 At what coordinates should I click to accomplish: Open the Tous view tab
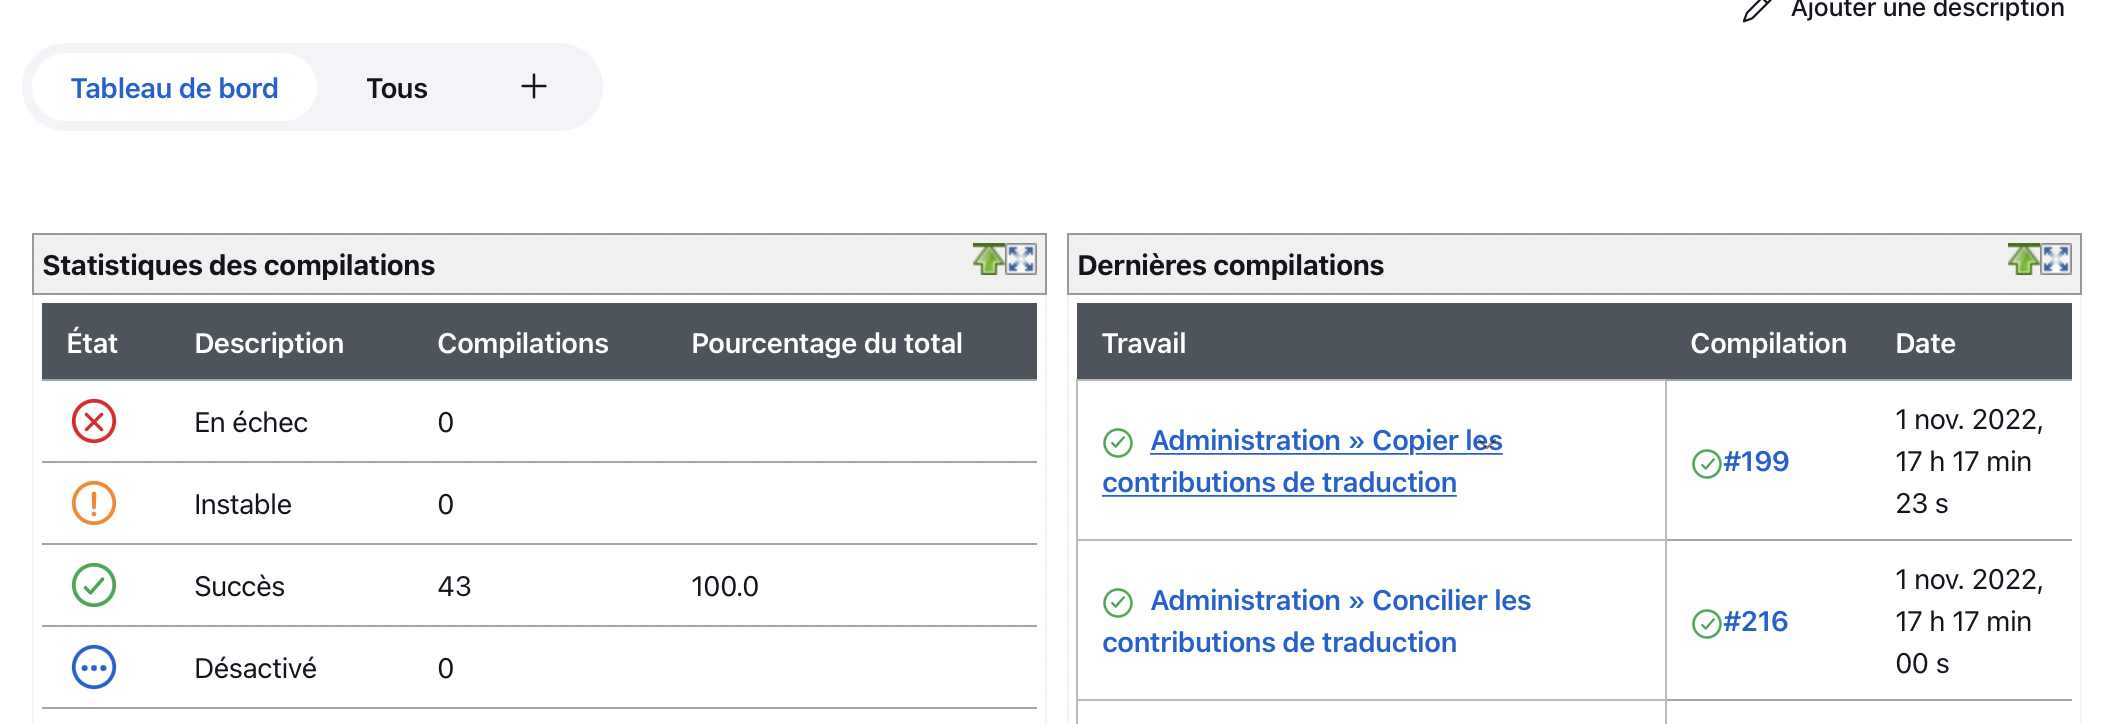[x=396, y=88]
